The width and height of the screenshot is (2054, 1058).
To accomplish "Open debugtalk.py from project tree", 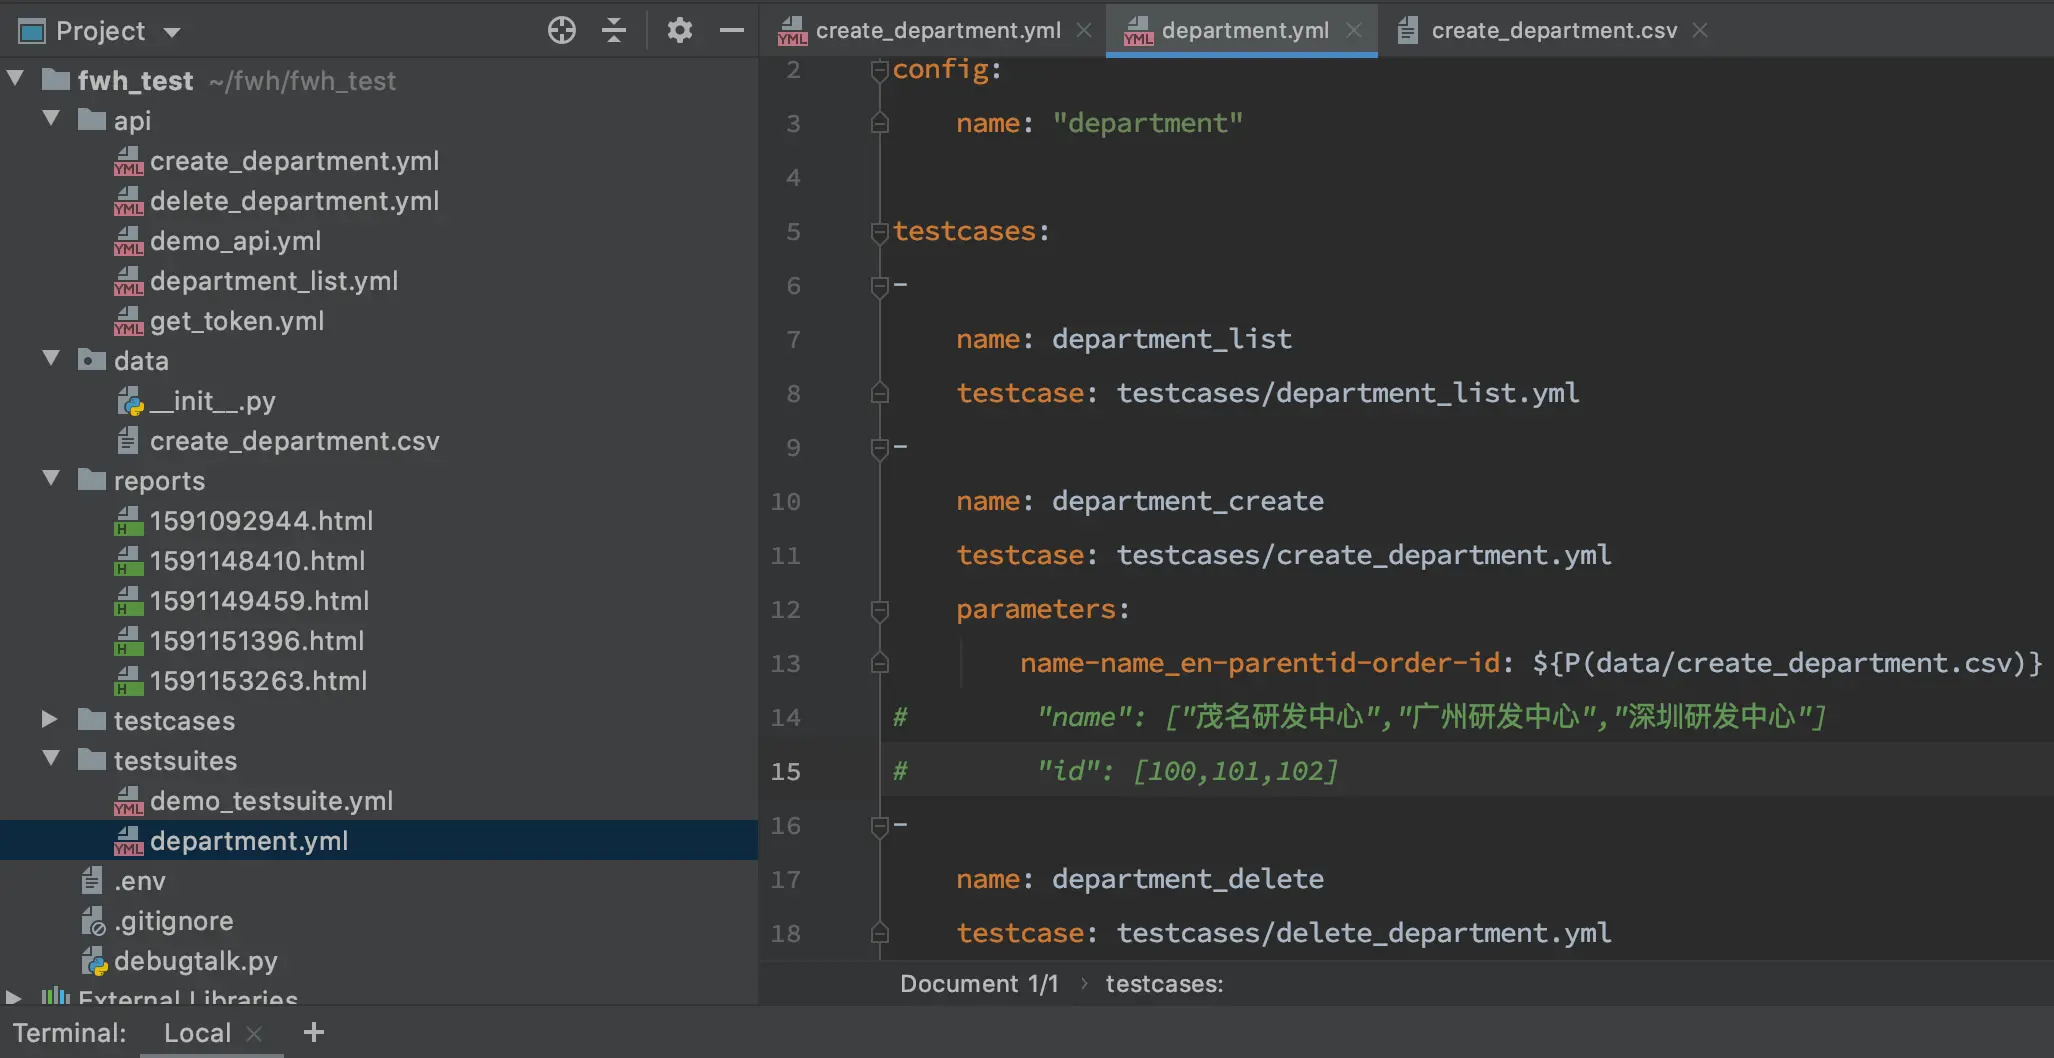I will coord(195,961).
